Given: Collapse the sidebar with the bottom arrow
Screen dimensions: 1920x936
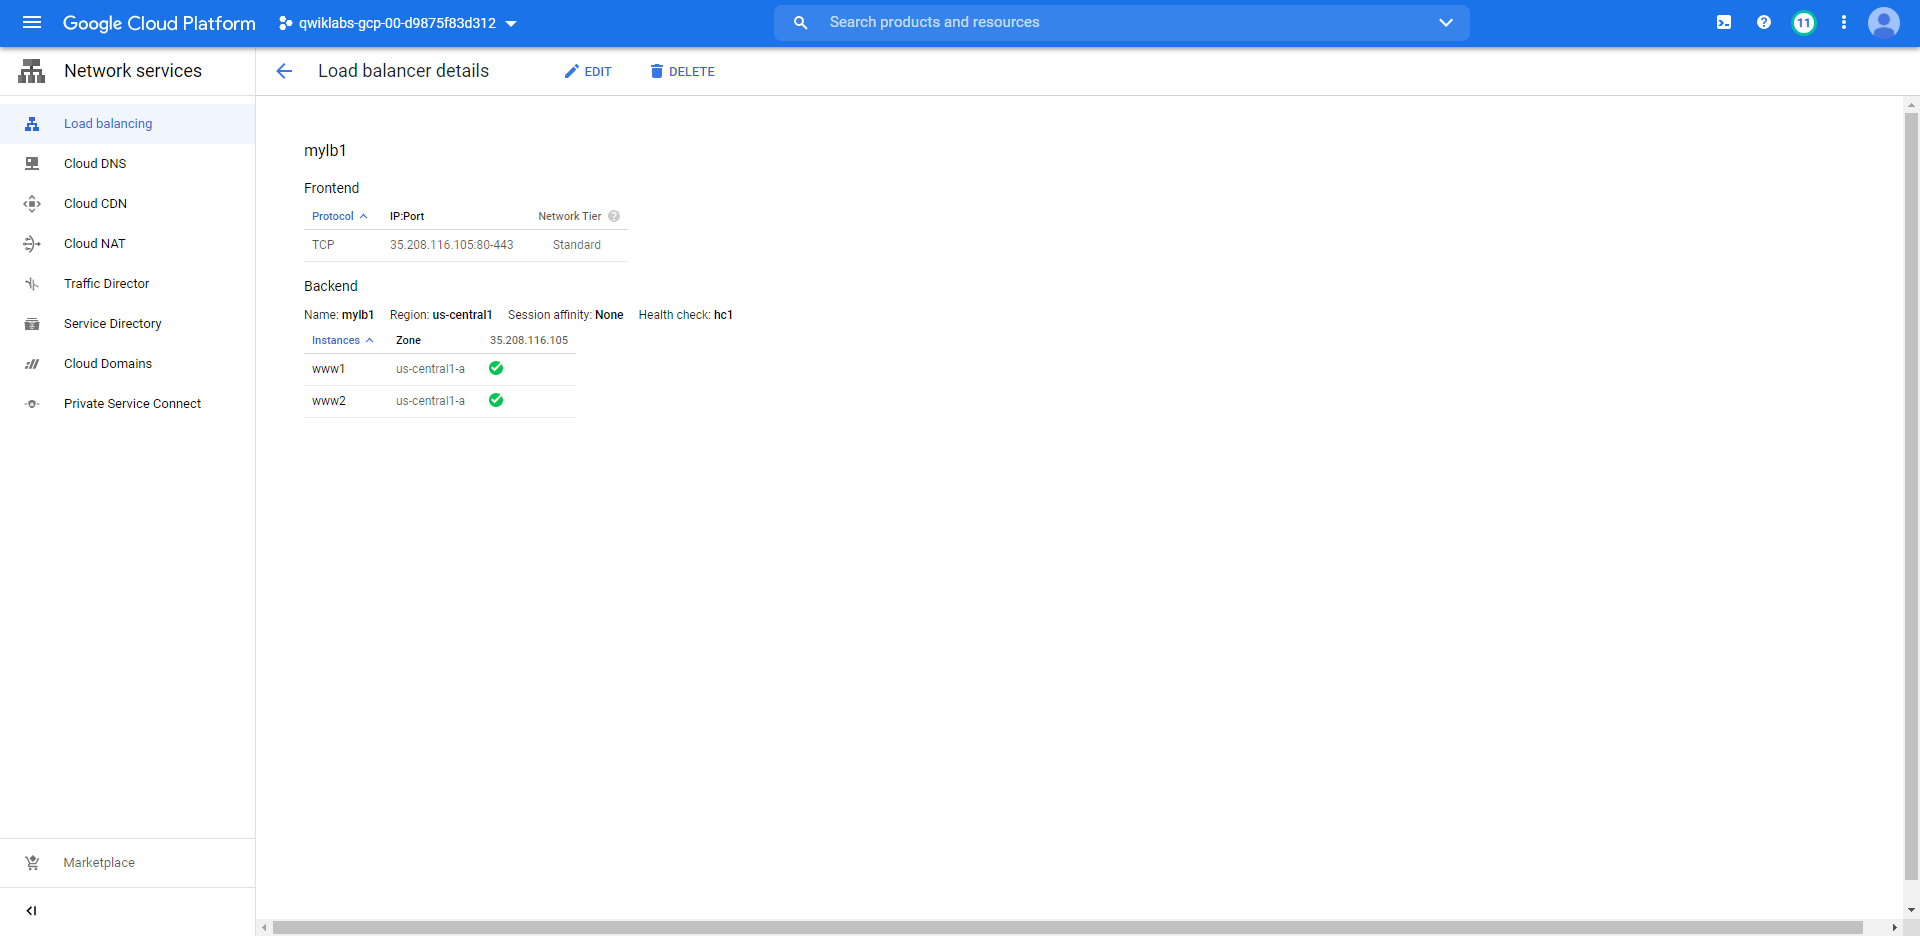Looking at the screenshot, I should pos(32,911).
